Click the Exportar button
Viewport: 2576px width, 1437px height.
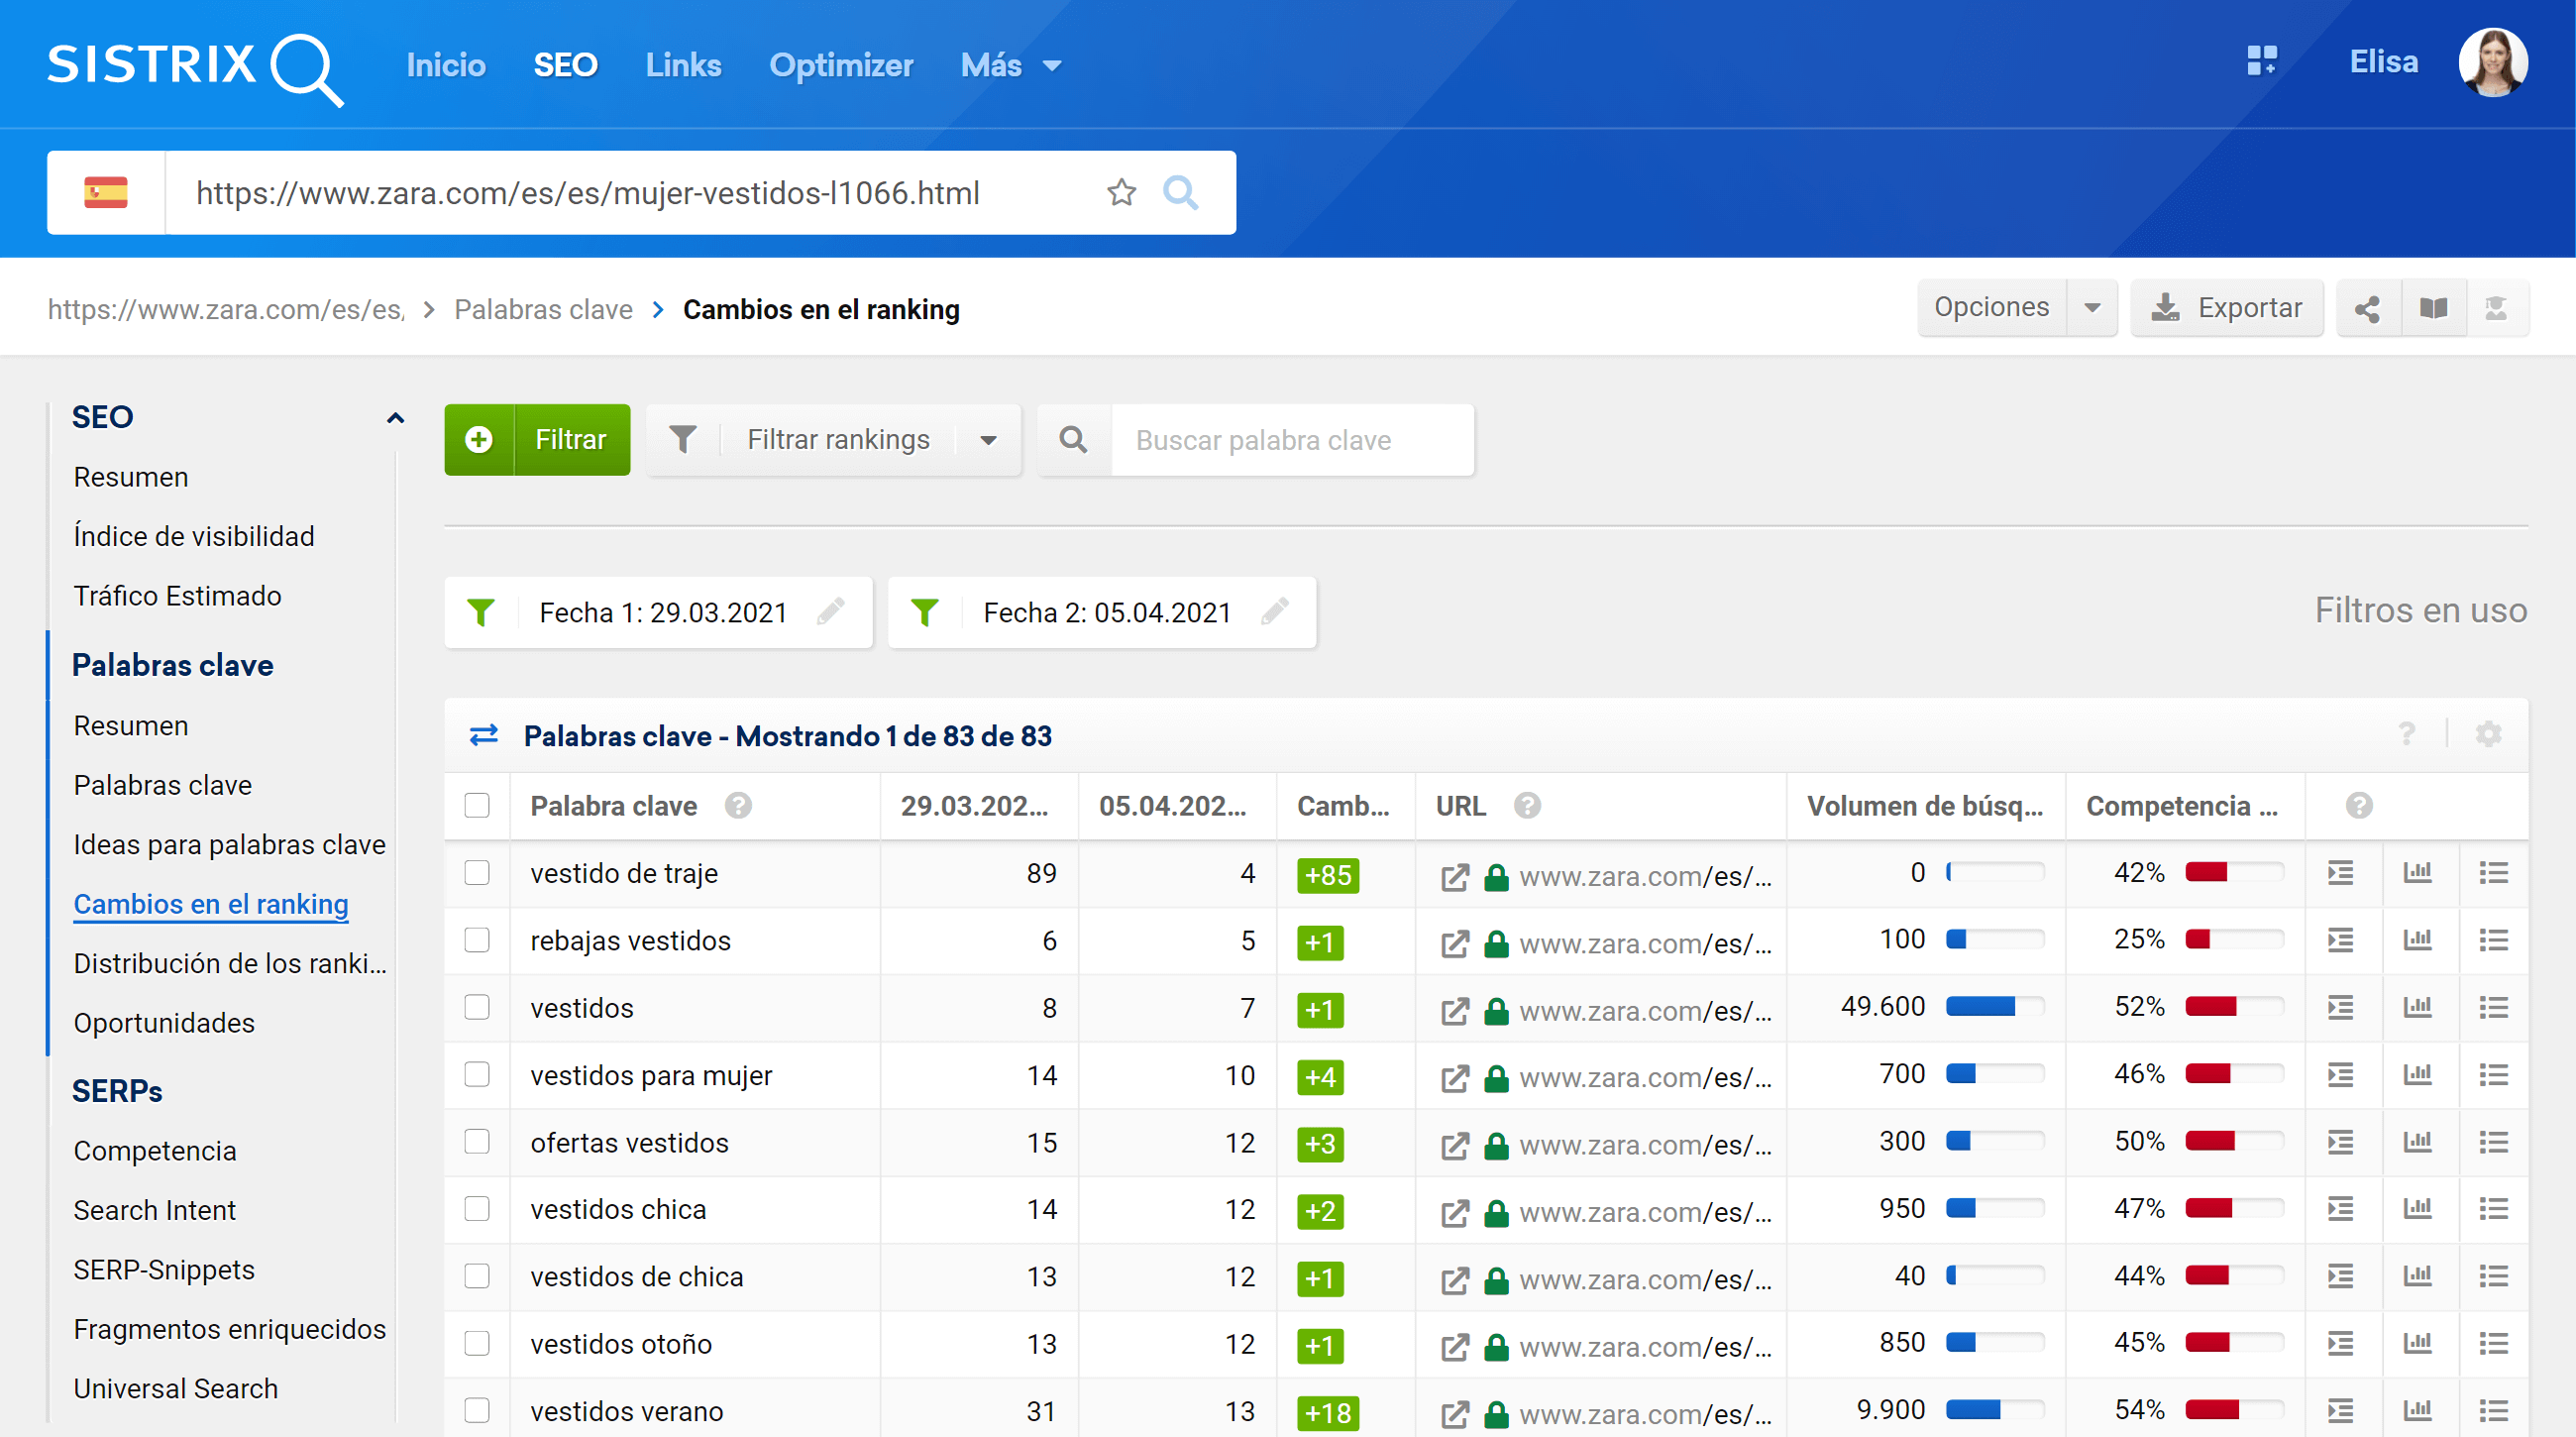pyautogui.click(x=2226, y=308)
